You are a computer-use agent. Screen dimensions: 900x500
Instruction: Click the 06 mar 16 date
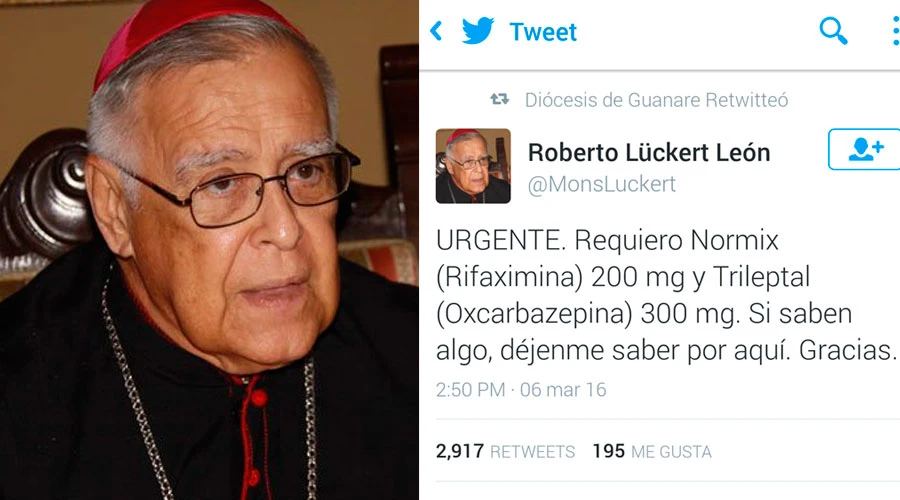(563, 390)
